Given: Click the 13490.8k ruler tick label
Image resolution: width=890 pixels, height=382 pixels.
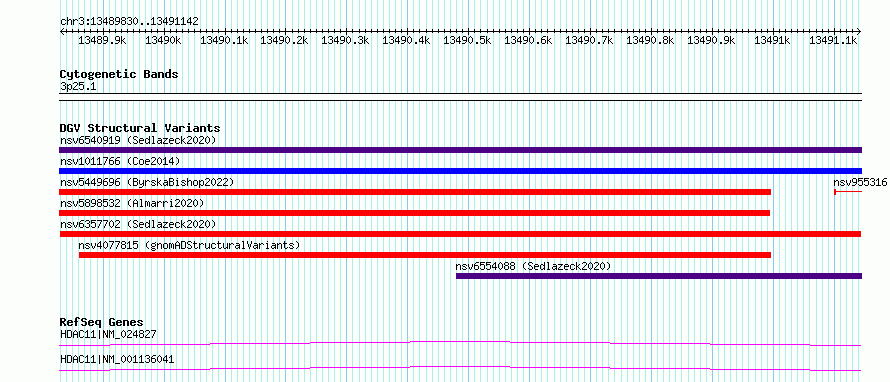Looking at the screenshot, I should tap(650, 40).
